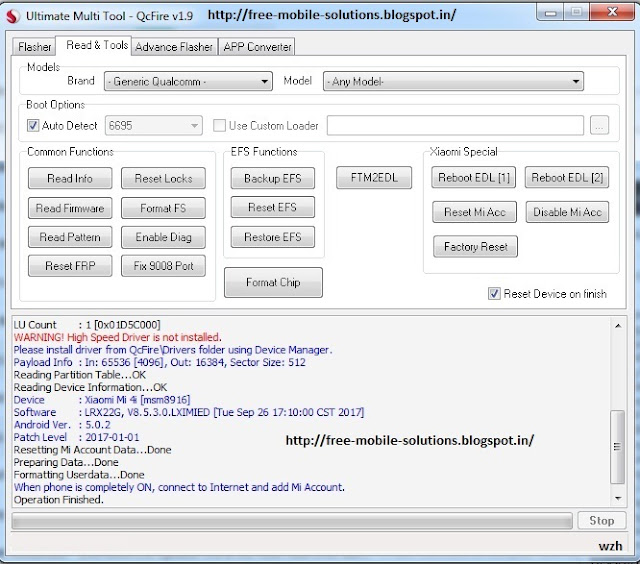Click the Format Chip button
The height and width of the screenshot is (564, 640).
tap(273, 282)
